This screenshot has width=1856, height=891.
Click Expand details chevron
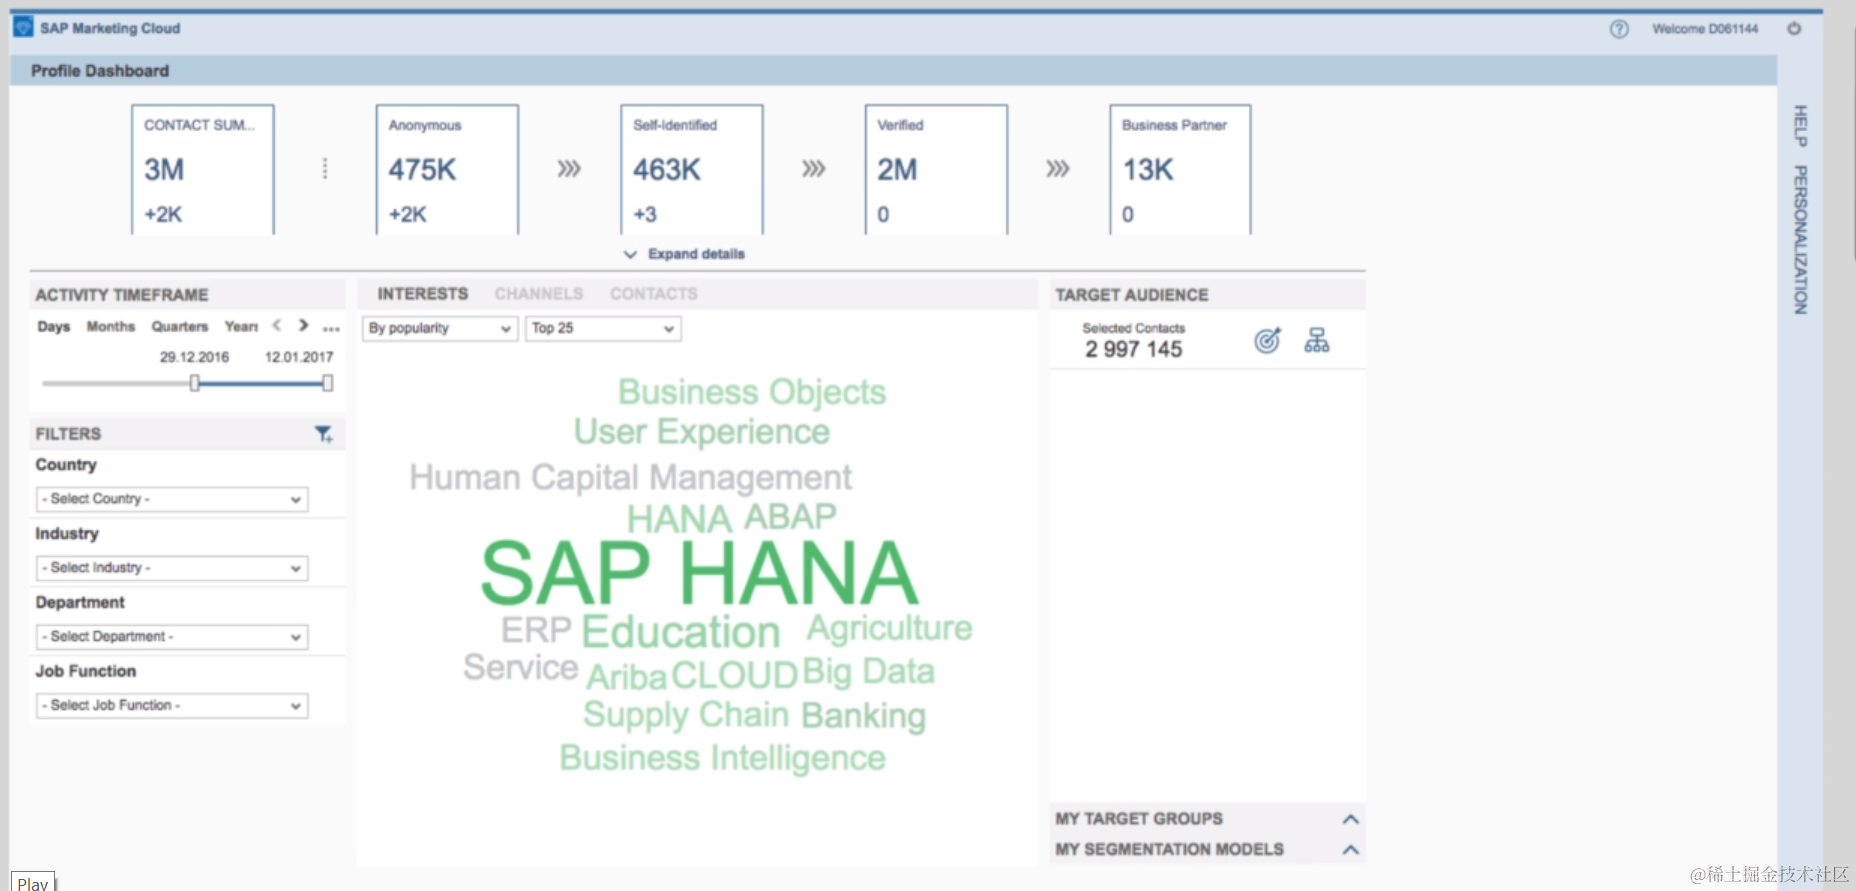click(x=630, y=254)
